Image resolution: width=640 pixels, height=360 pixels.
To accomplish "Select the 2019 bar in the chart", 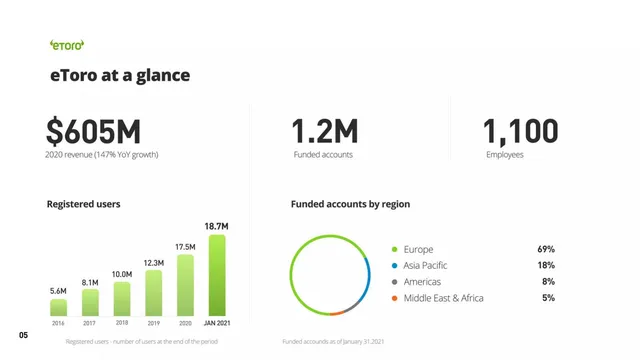I will tap(153, 293).
